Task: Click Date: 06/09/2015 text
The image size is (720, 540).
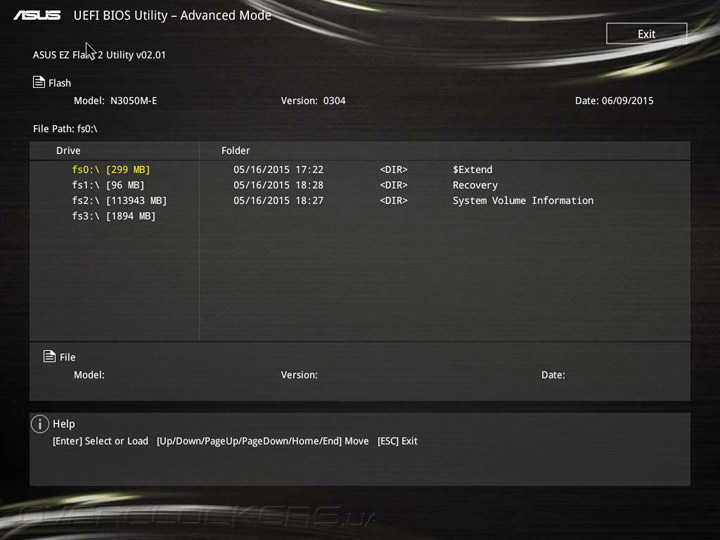Action: (614, 101)
